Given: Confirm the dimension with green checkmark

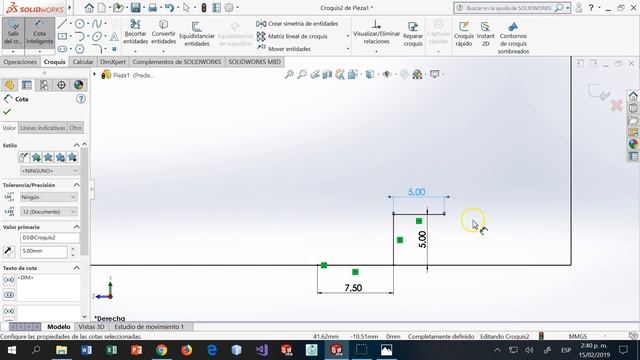Looking at the screenshot, I should point(7,111).
